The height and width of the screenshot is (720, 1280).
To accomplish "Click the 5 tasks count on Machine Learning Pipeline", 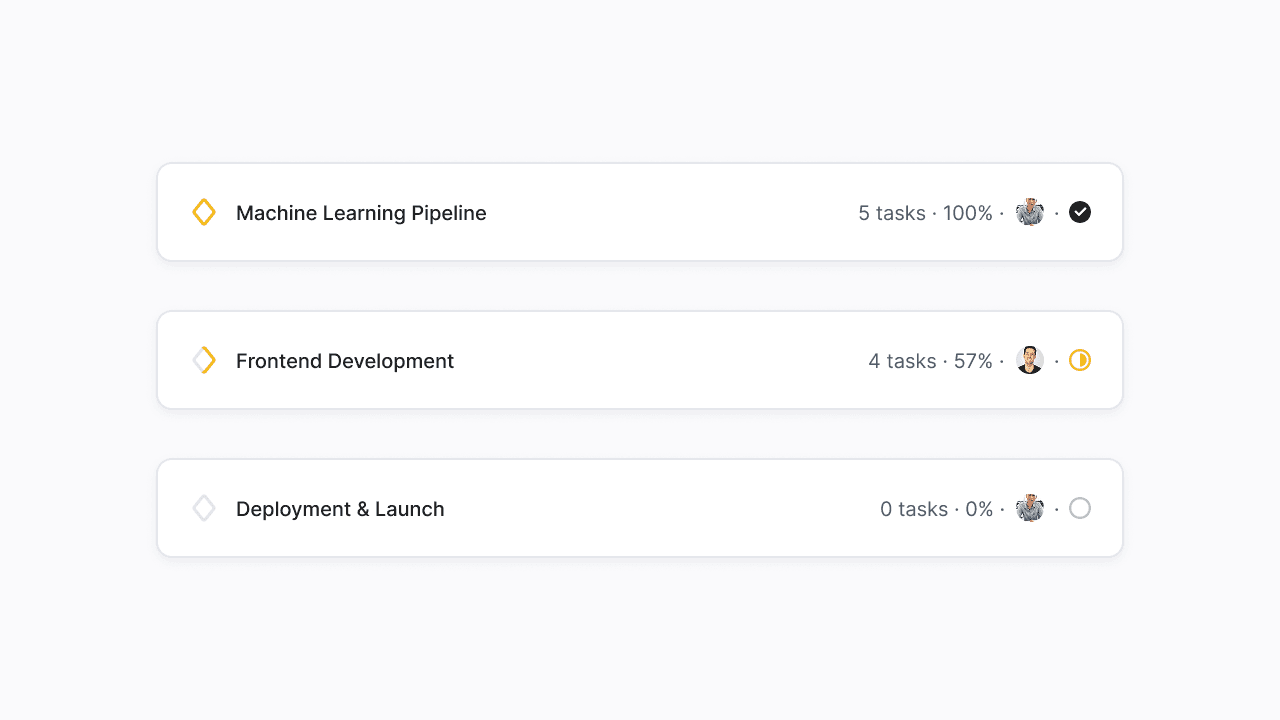I will (x=891, y=212).
